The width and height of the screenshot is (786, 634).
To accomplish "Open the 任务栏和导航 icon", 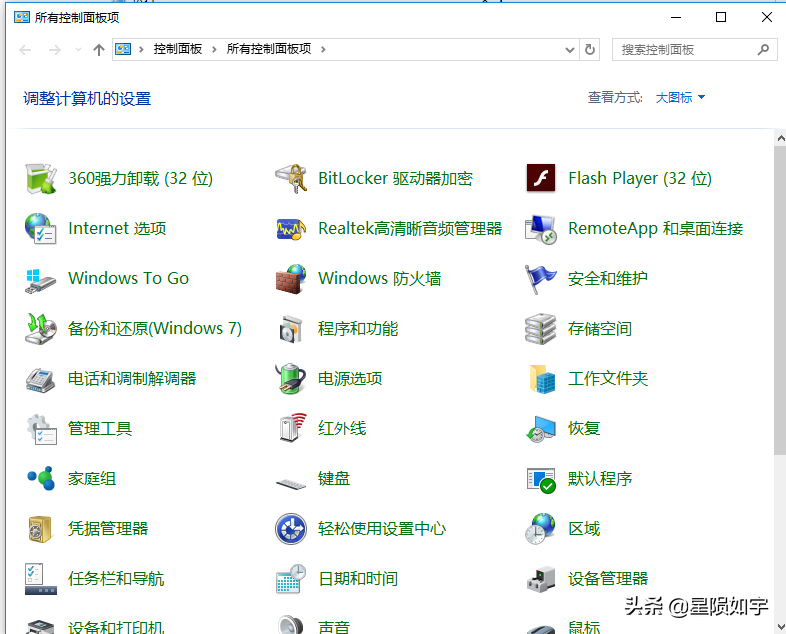I will click(x=41, y=579).
